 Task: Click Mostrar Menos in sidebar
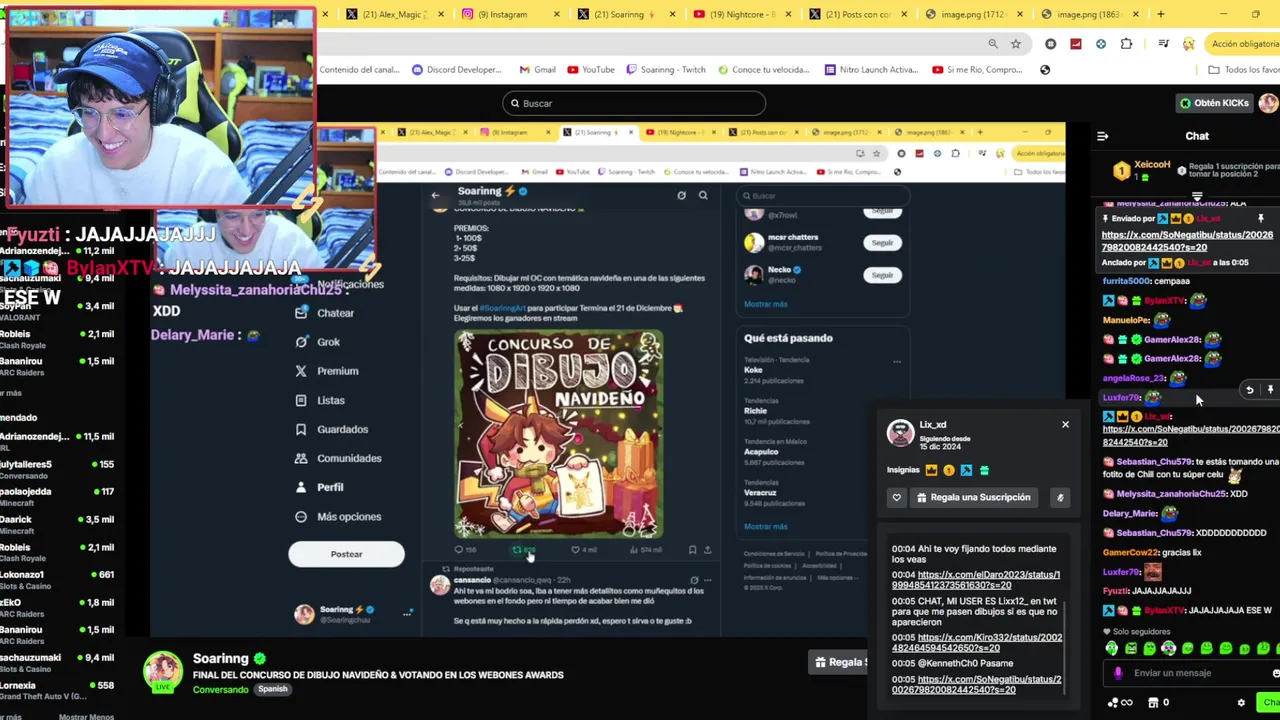pyautogui.click(x=86, y=716)
